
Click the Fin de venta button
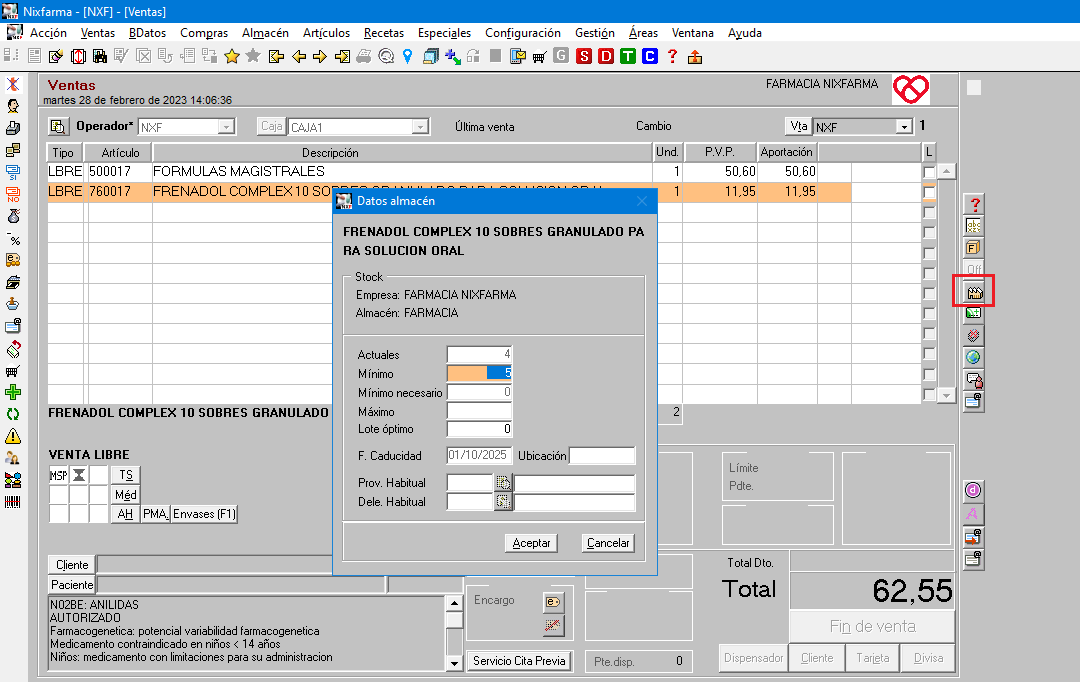click(x=872, y=626)
